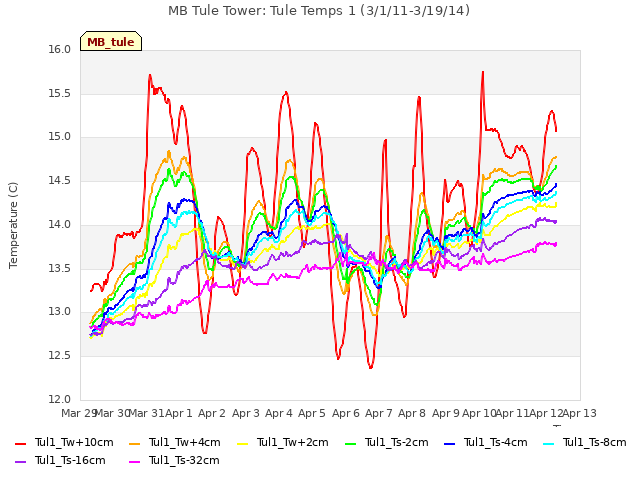Click the Apr 4 x-axis date label
This screenshot has height=480, width=640.
(x=279, y=413)
